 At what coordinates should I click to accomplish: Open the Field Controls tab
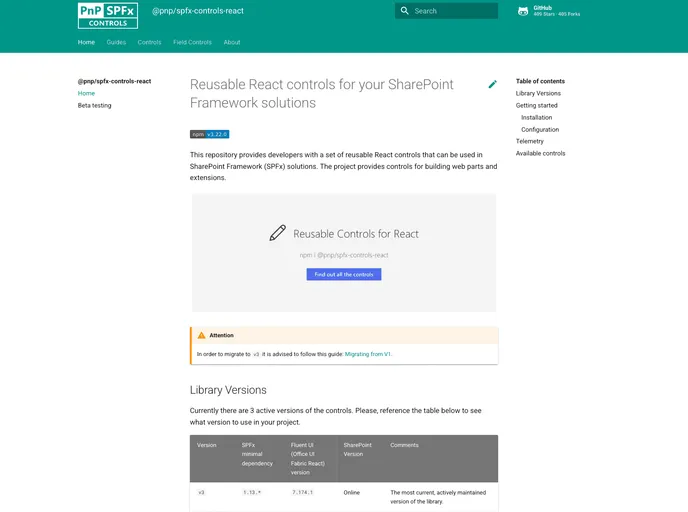pyautogui.click(x=192, y=42)
